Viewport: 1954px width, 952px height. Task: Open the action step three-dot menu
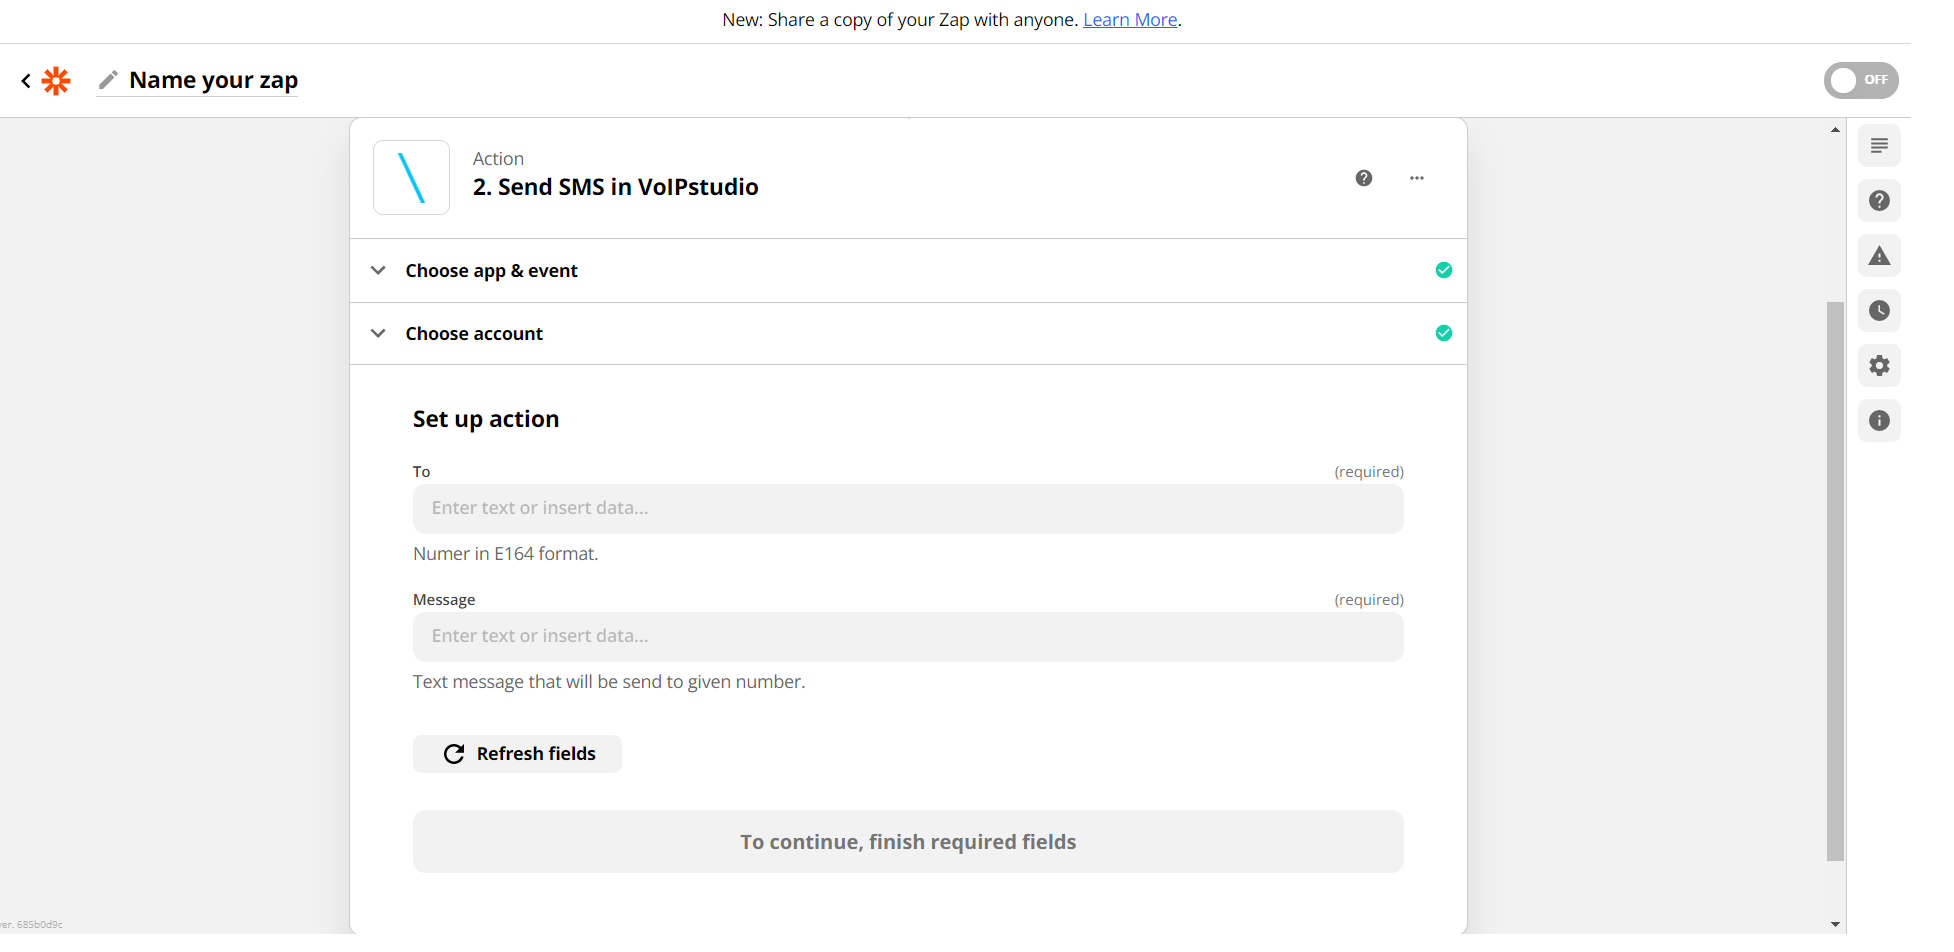[1416, 178]
